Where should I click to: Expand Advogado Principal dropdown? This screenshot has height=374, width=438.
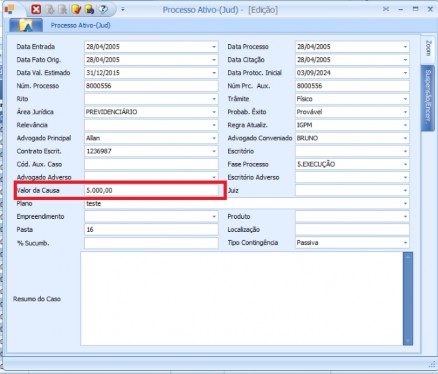[214, 138]
